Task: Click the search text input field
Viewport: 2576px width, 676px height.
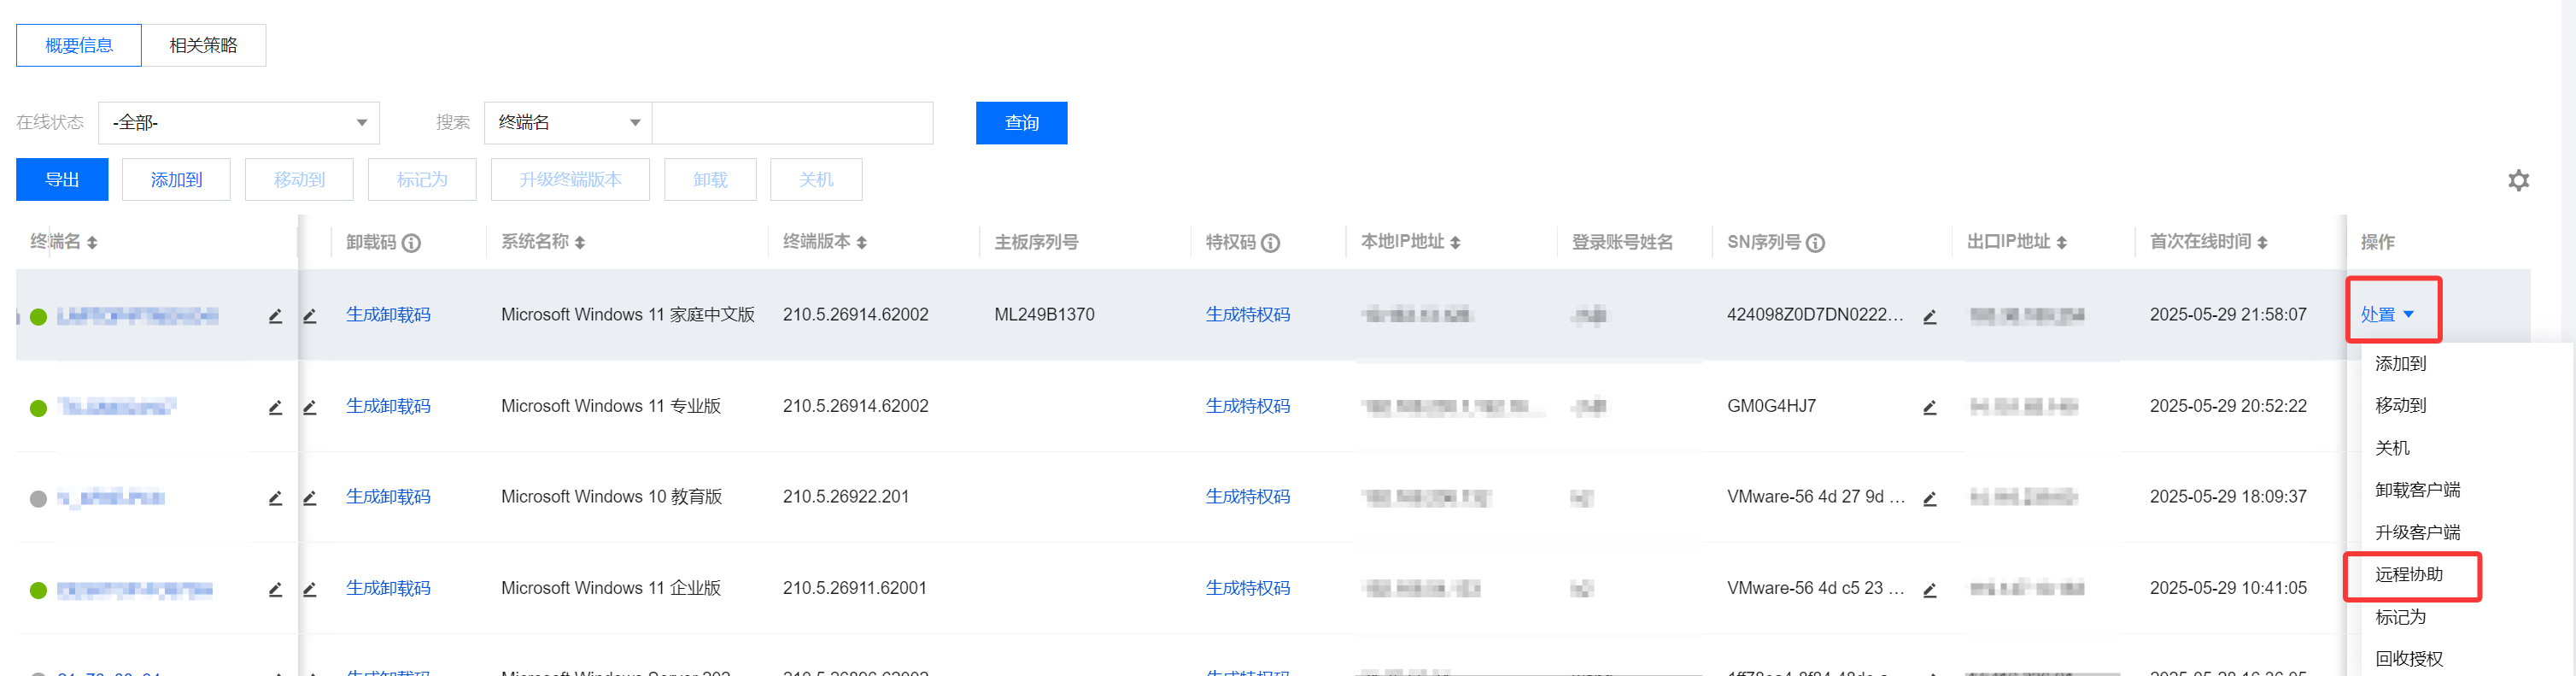Action: [792, 123]
